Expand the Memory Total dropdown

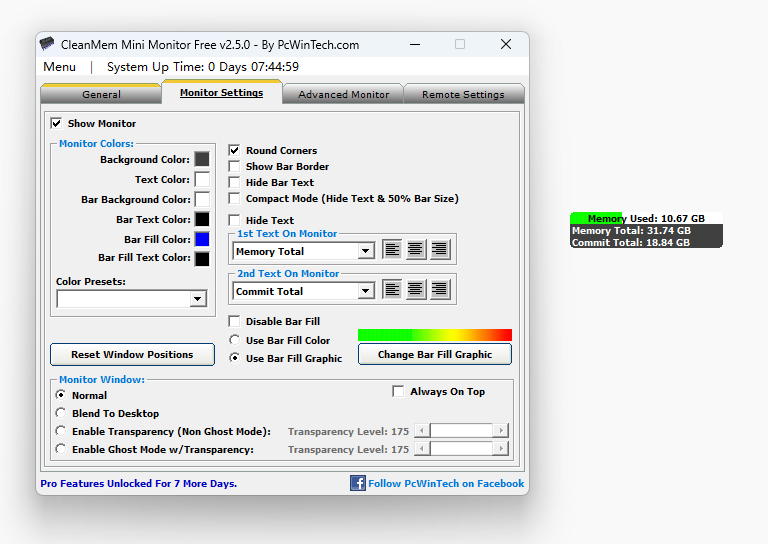click(x=365, y=252)
